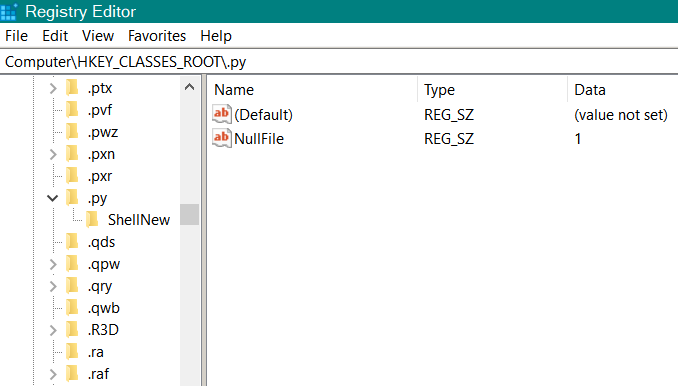Click the tree pane scrollbar thumb
The image size is (678, 386).
tap(189, 214)
